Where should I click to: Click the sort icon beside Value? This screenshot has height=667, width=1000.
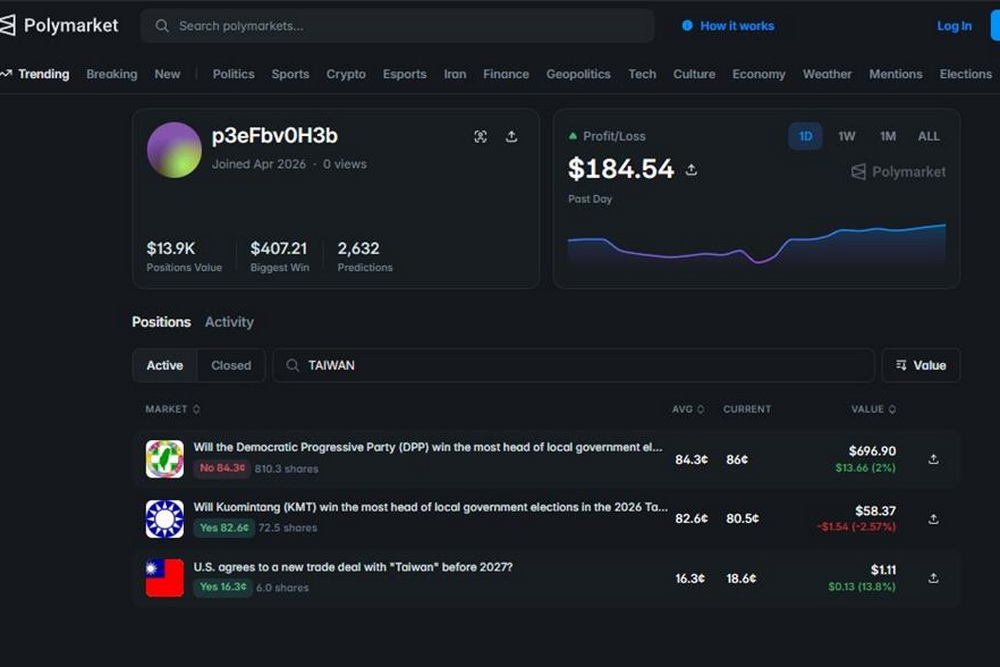pos(901,365)
